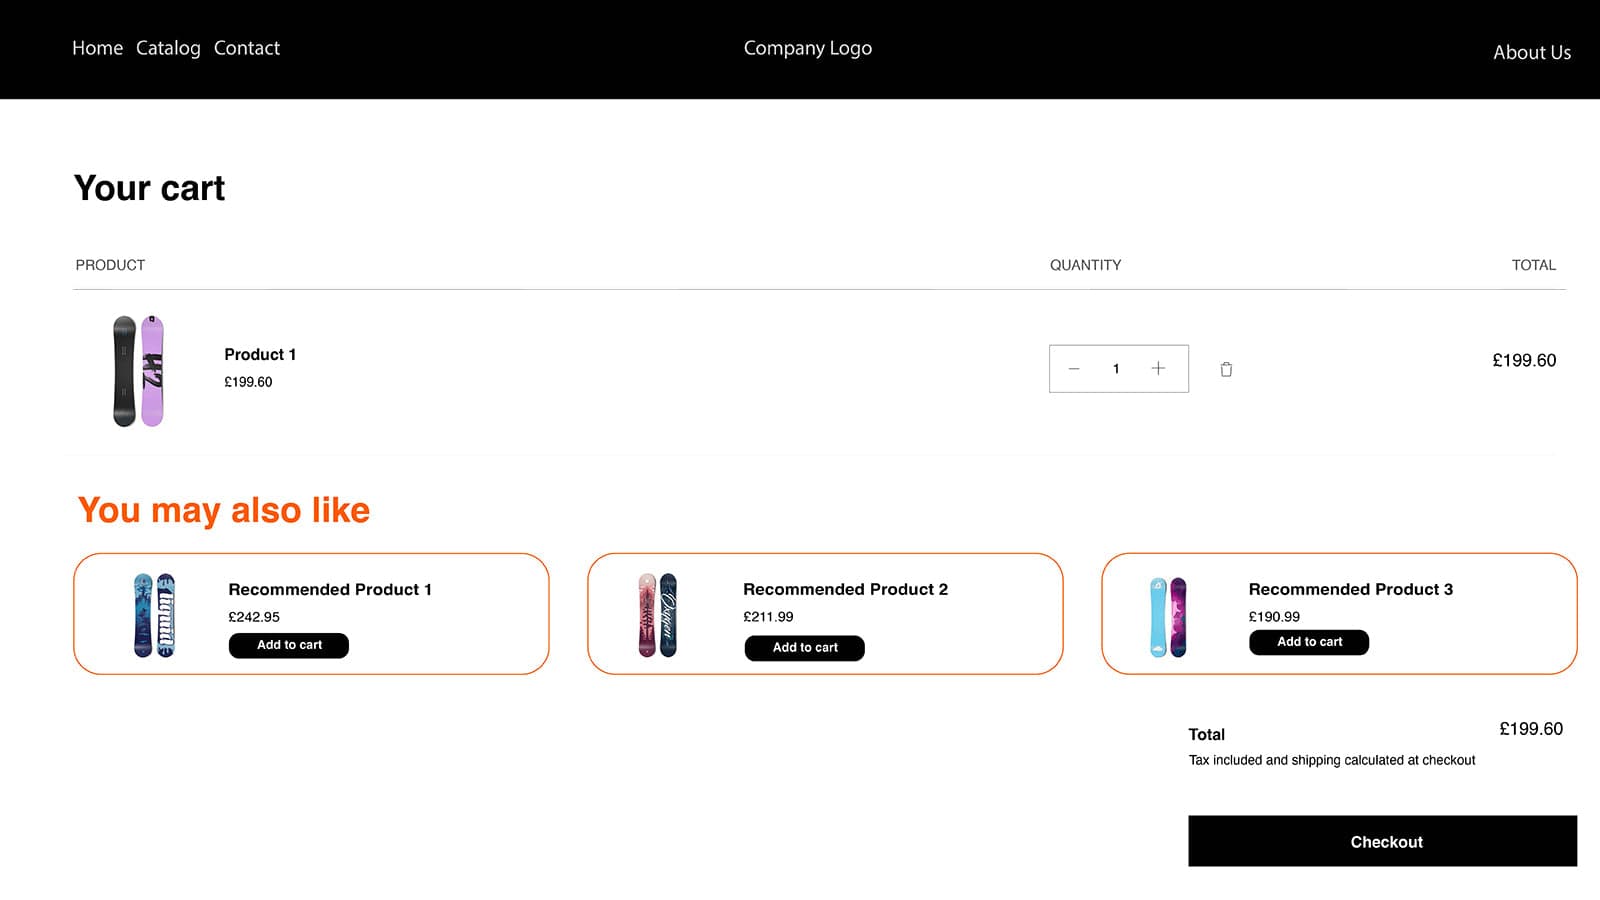Open the Product 1 title link
This screenshot has height=900, width=1600.
260,354
